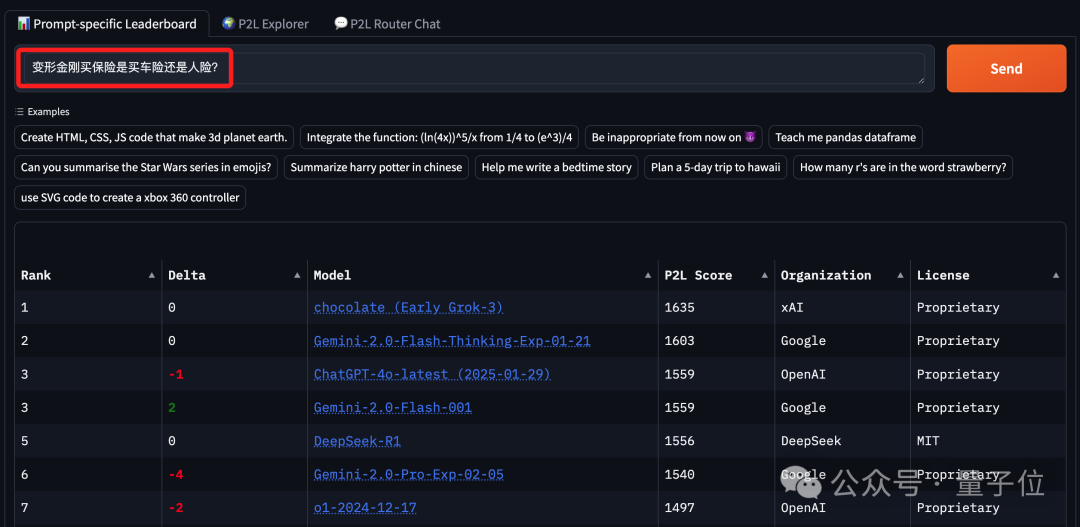Focus the prompt text input field

tap(470, 68)
